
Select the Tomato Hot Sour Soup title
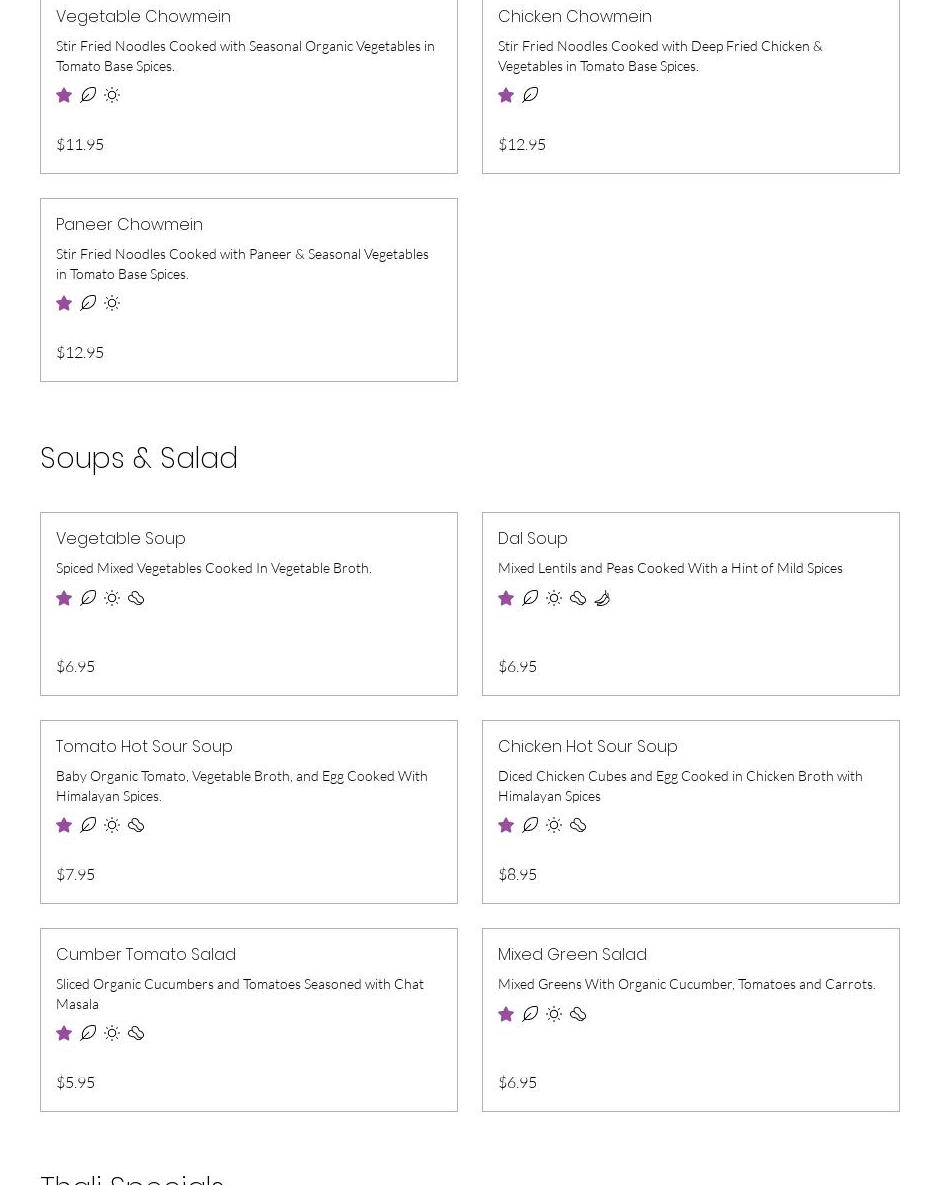[x=144, y=747]
